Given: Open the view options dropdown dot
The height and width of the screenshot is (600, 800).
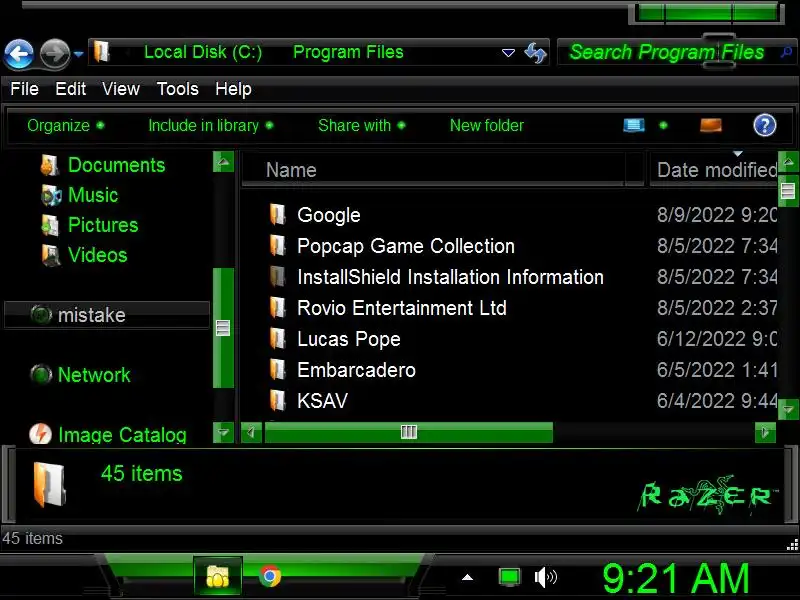Looking at the screenshot, I should pyautogui.click(x=663, y=125).
